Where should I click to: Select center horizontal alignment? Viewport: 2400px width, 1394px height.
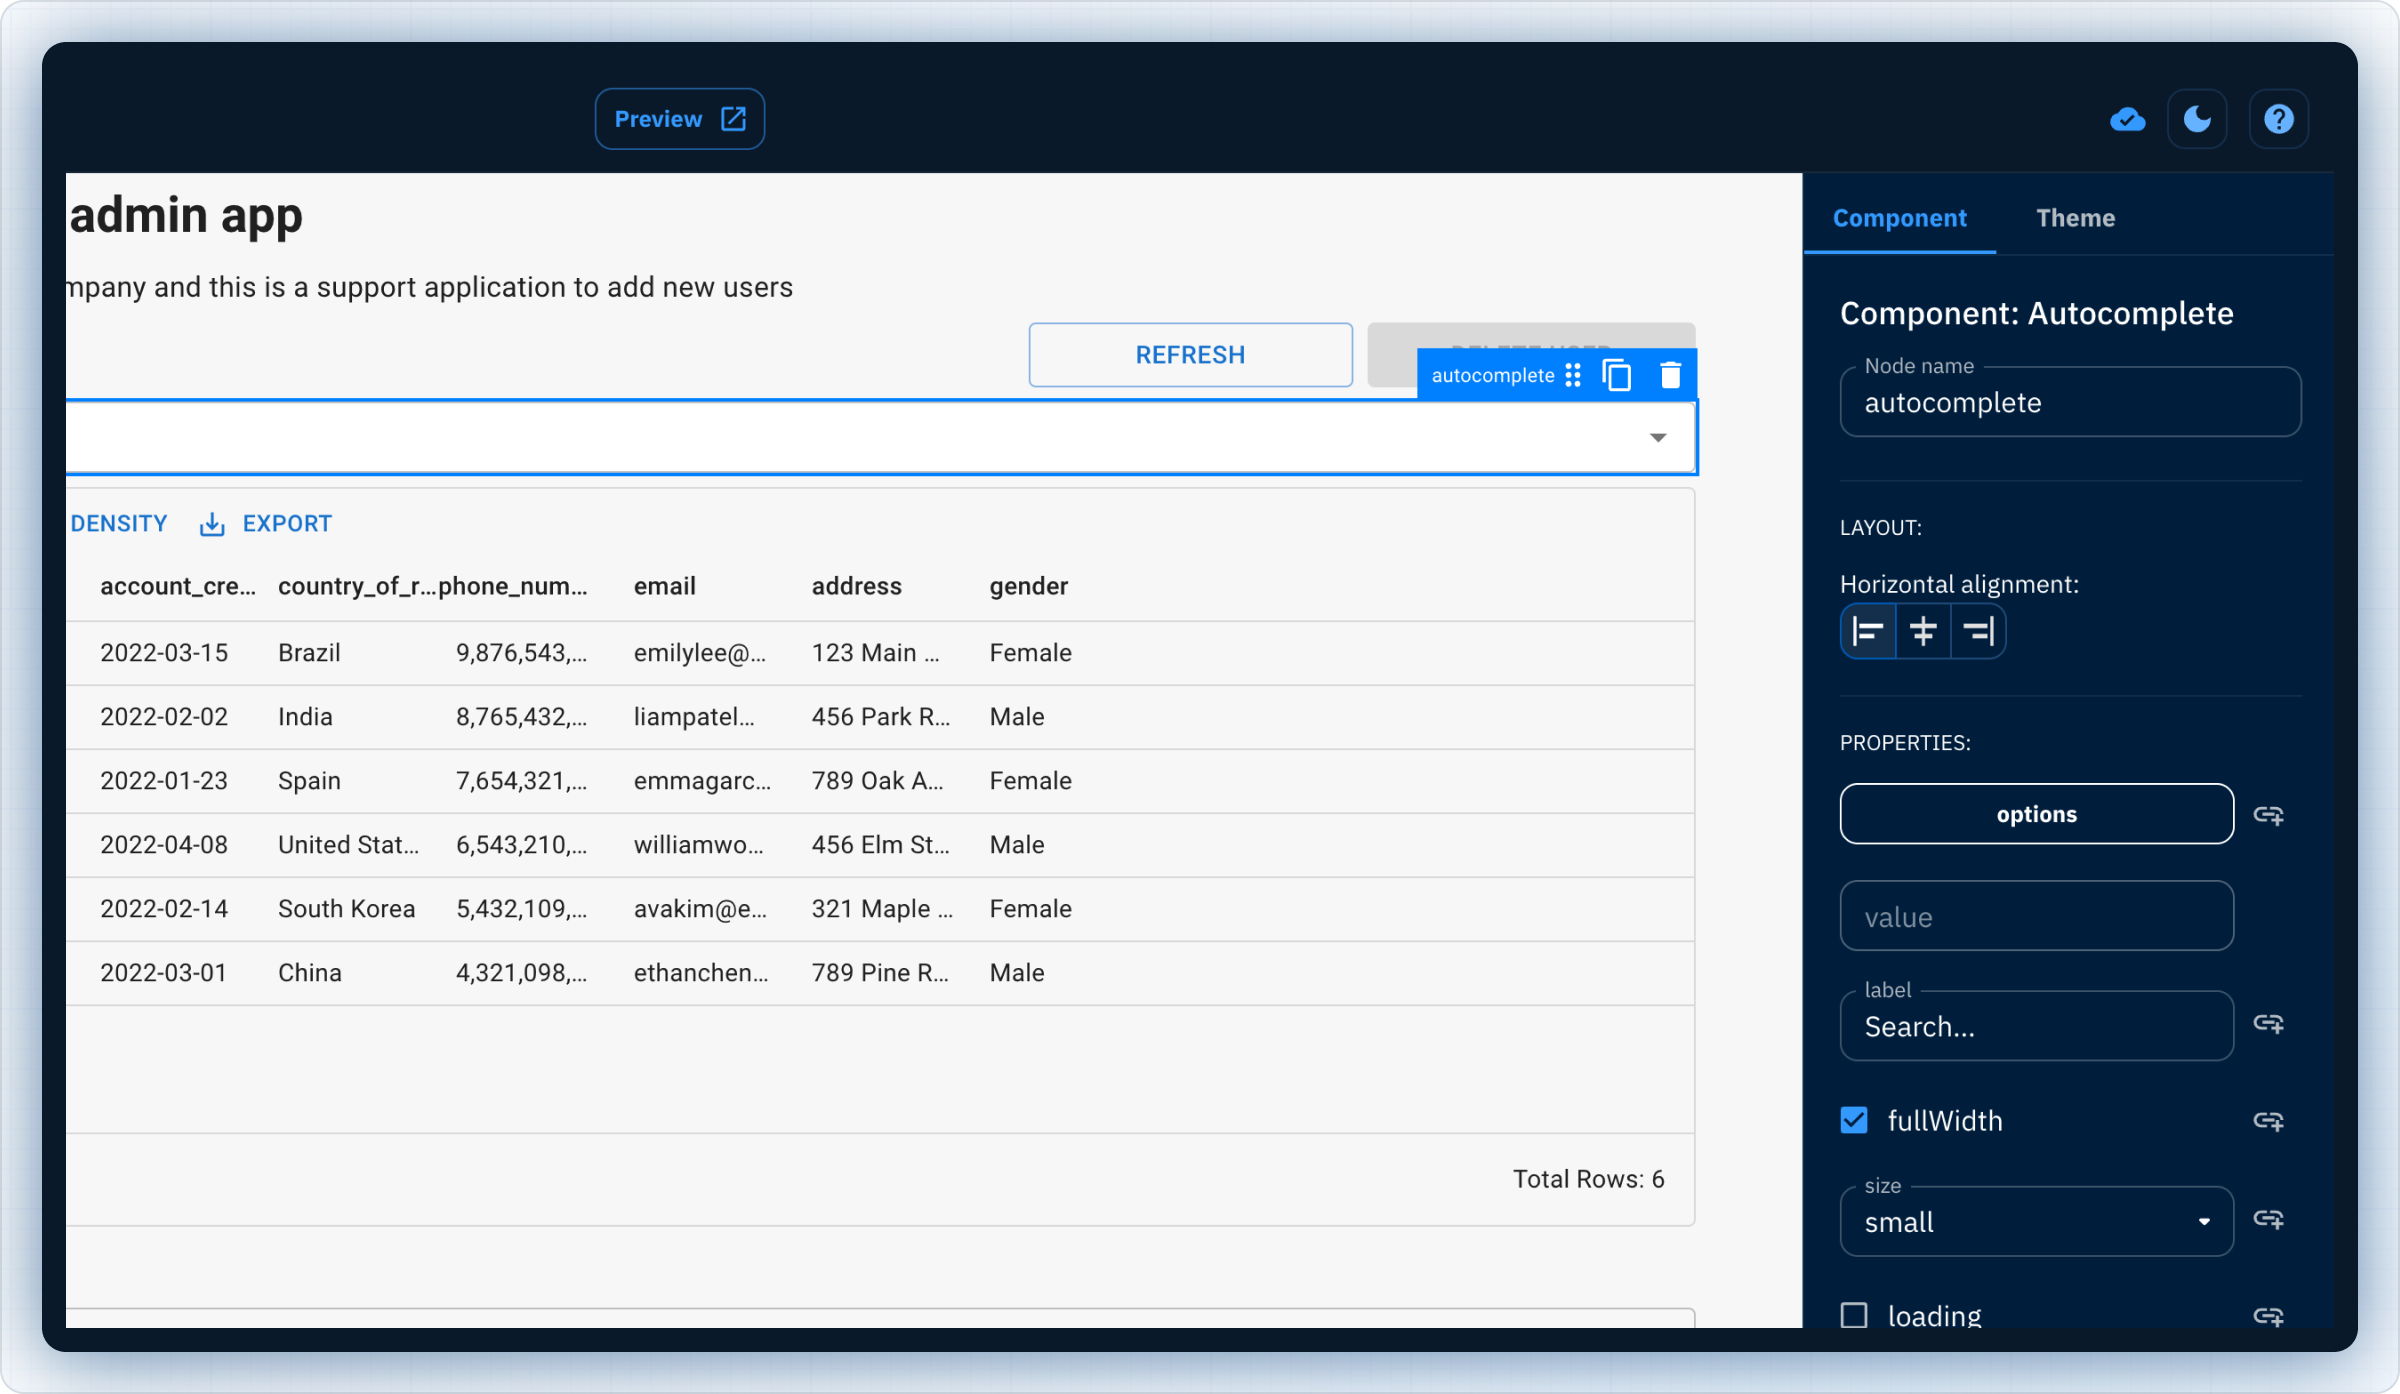1922,631
